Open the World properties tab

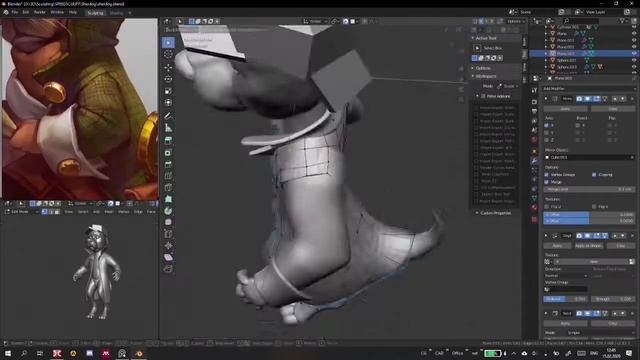point(534,140)
